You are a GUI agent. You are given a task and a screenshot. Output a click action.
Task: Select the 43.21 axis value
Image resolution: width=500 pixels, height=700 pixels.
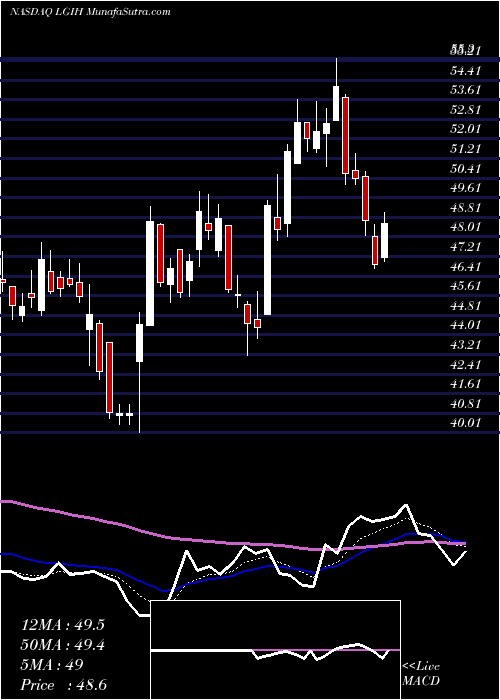(466, 345)
